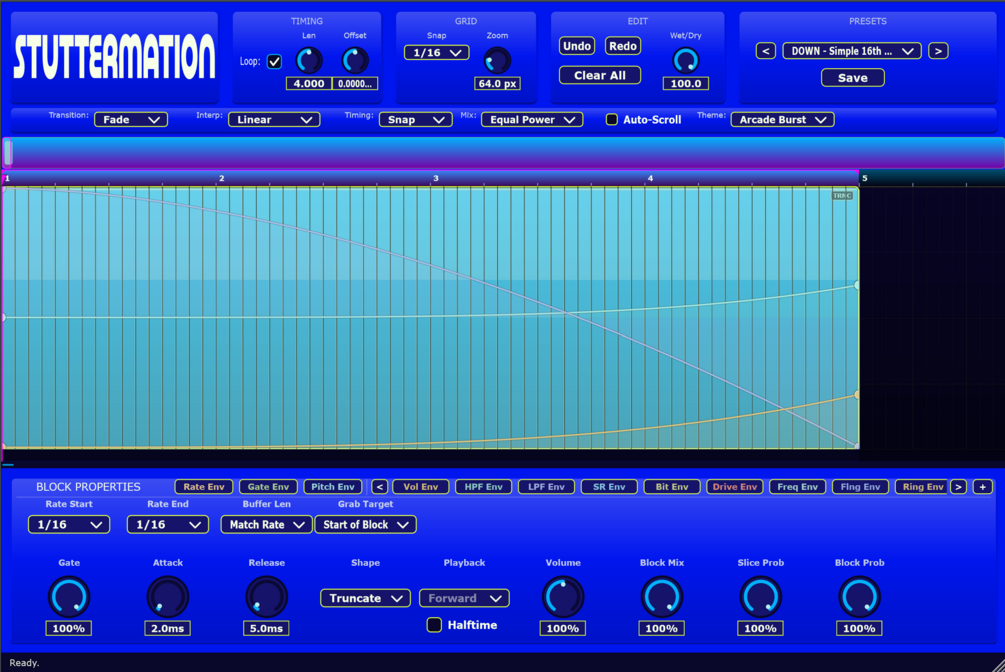Click the Attack value field 2.0ms
Viewport: 1005px width, 672px height.
(x=167, y=628)
